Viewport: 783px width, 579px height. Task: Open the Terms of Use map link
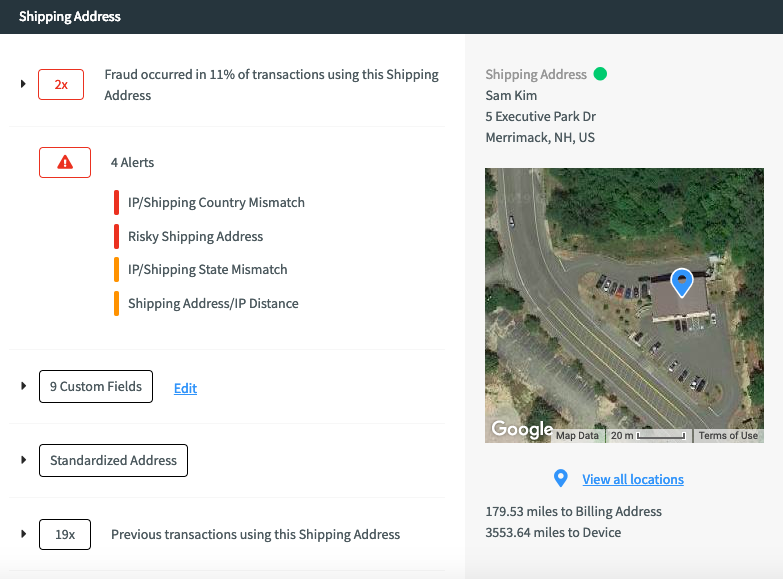click(x=727, y=435)
